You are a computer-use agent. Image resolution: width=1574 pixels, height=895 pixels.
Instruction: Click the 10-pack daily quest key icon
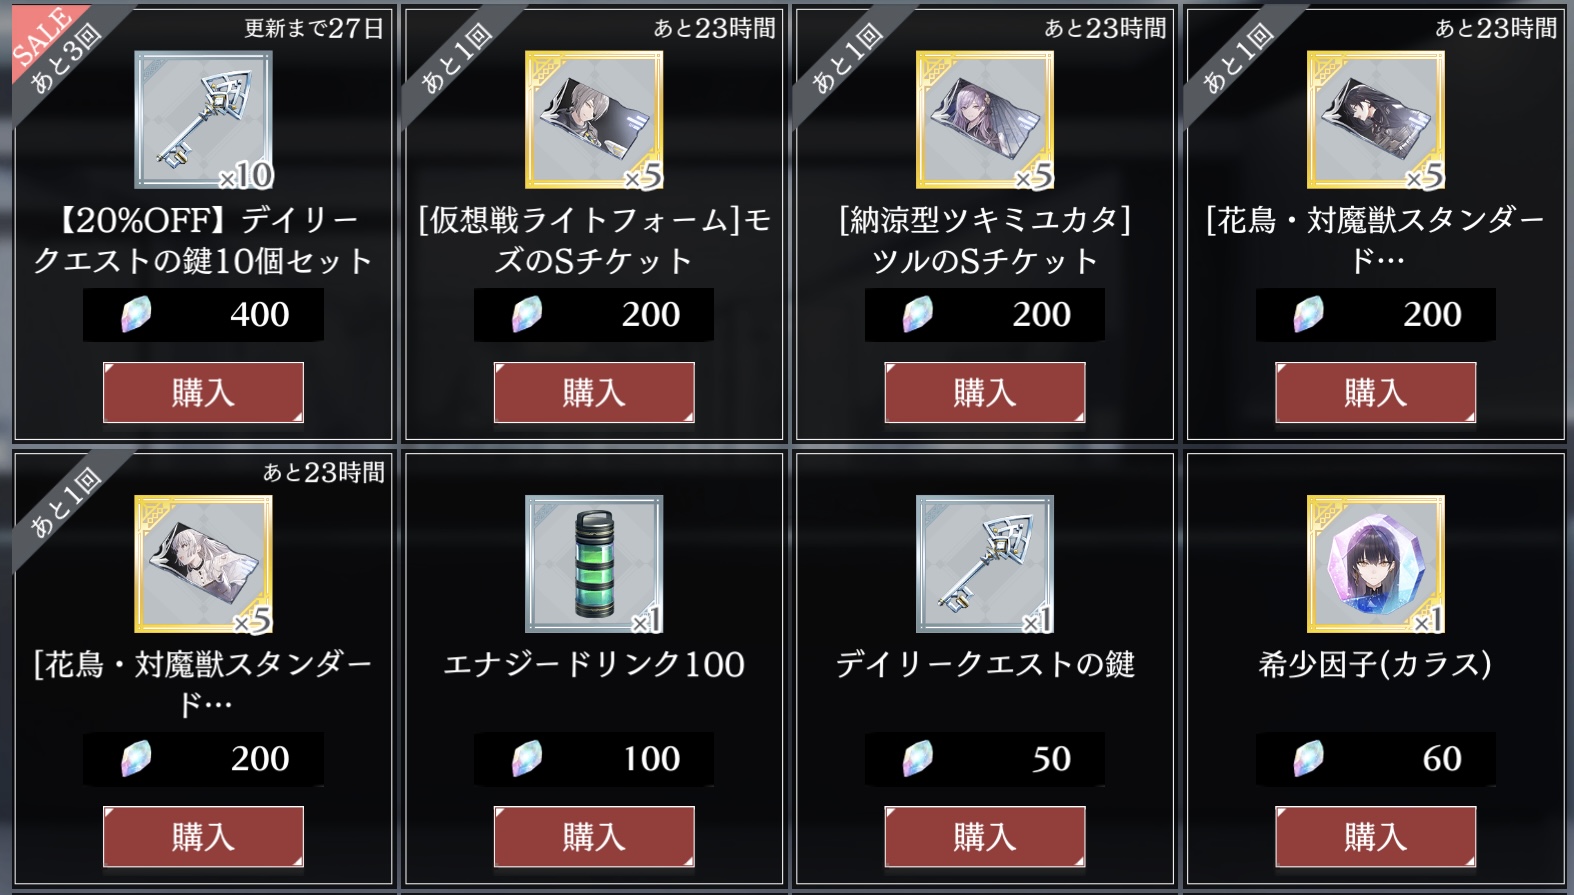(x=203, y=120)
